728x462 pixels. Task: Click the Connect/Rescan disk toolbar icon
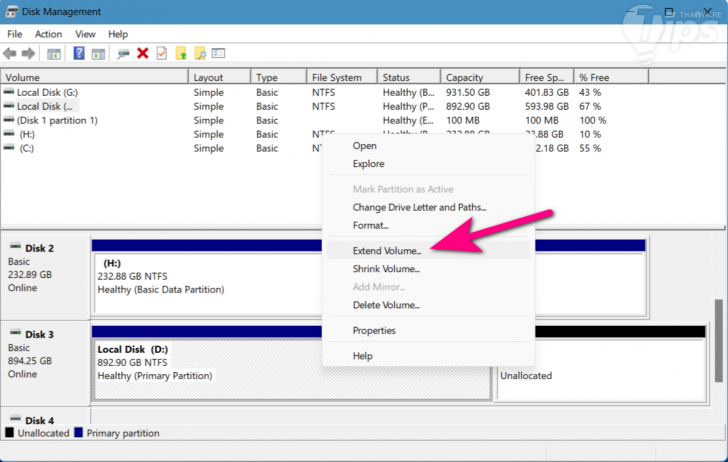[123, 54]
